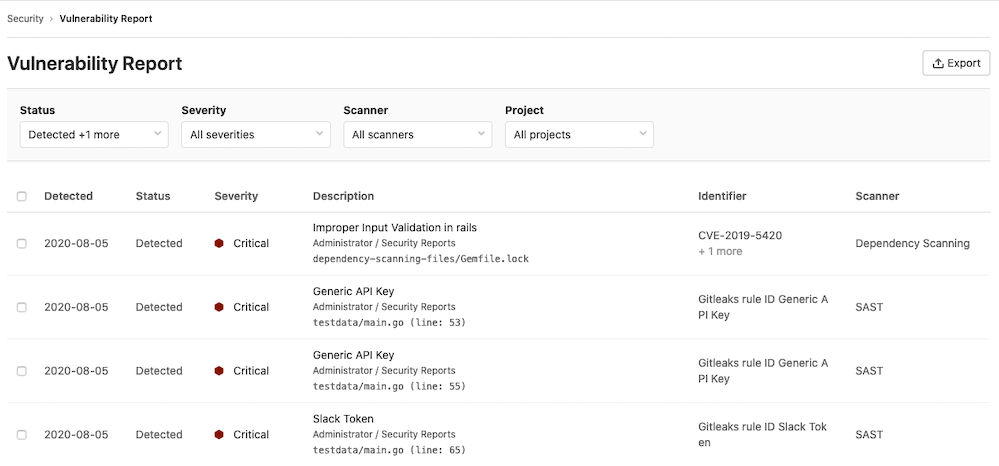Click the Export button
The height and width of the screenshot is (466, 999).
point(956,63)
